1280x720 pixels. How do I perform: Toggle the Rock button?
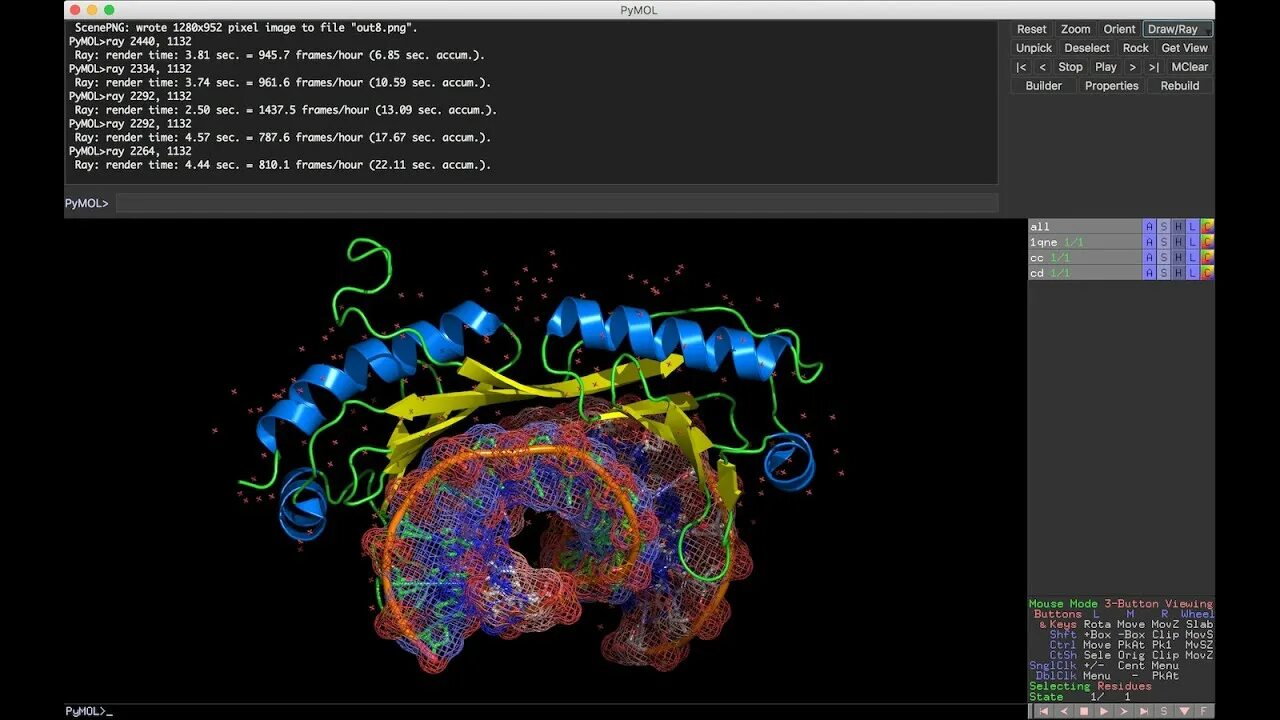pos(1136,48)
